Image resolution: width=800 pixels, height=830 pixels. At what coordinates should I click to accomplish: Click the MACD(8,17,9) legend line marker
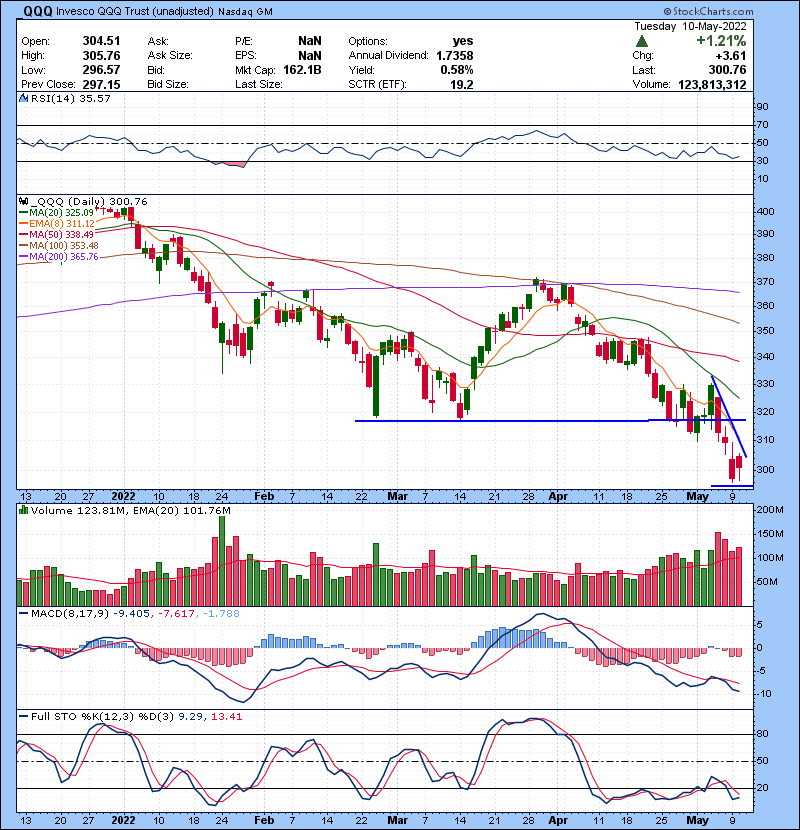point(23,614)
